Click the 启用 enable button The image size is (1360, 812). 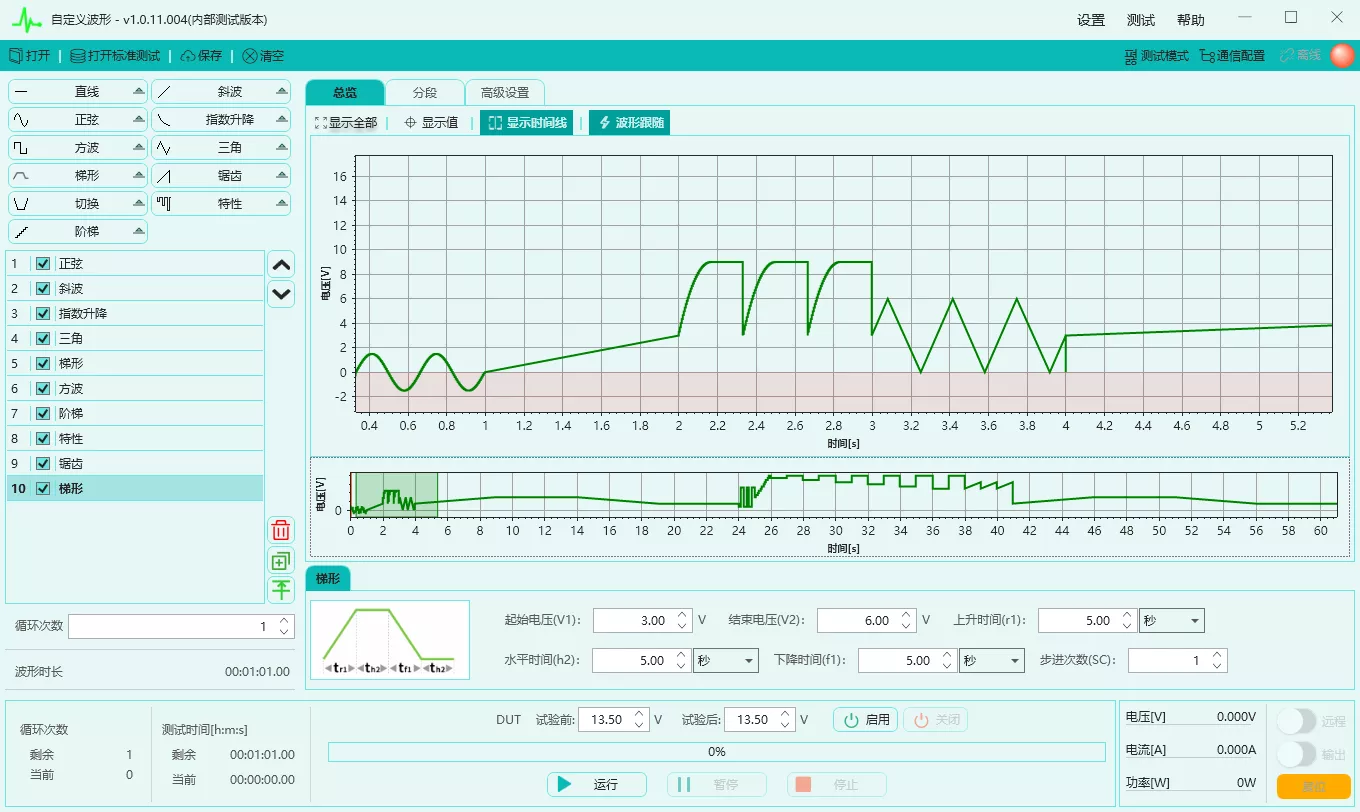tap(865, 720)
